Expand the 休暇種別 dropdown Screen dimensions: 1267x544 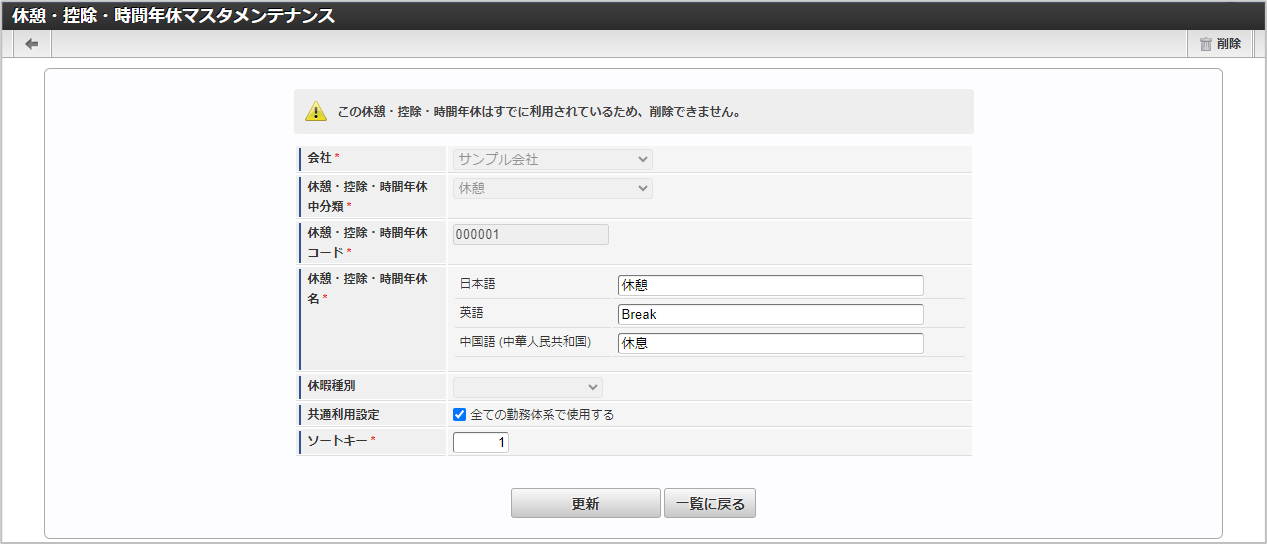(x=528, y=386)
